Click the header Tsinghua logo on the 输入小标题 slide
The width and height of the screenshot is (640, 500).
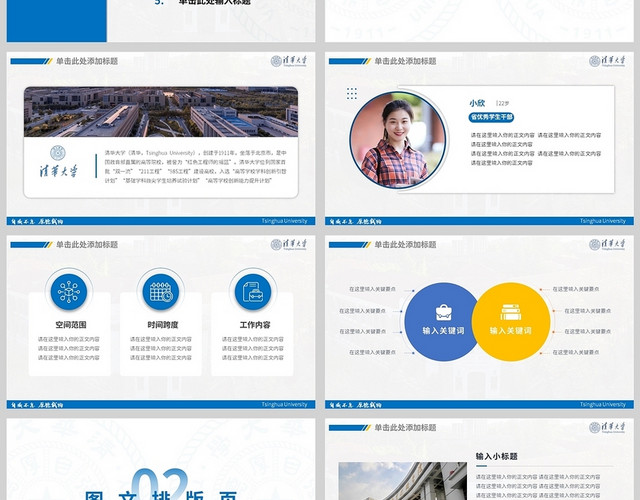[607, 427]
